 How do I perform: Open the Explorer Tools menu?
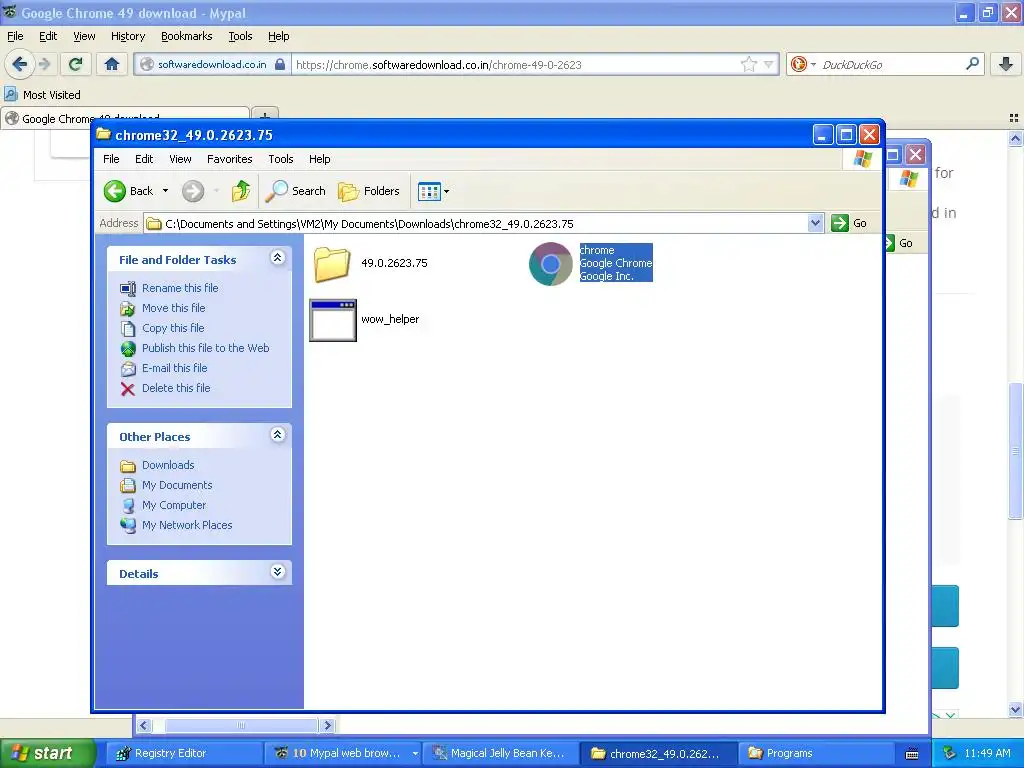click(281, 159)
